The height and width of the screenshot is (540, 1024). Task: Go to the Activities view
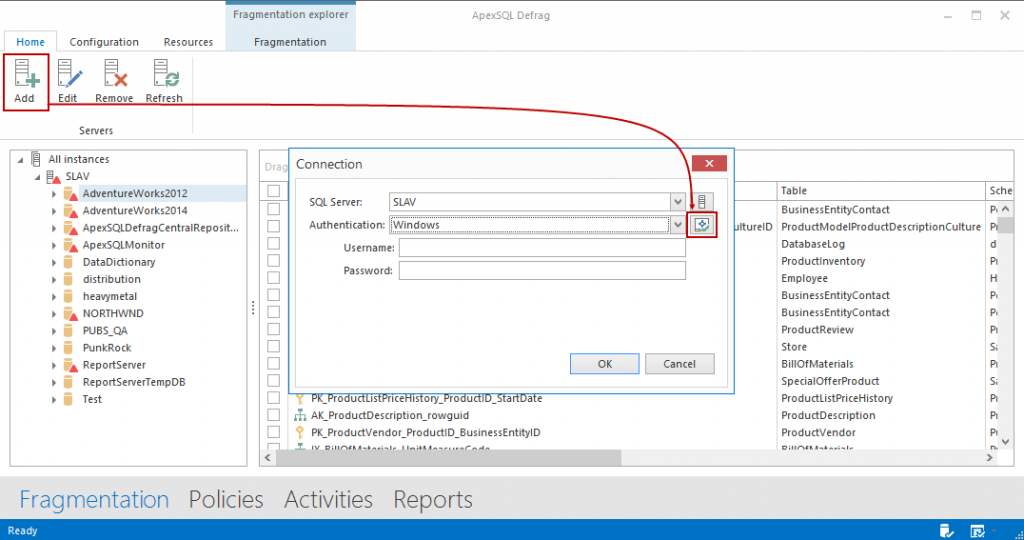point(328,500)
